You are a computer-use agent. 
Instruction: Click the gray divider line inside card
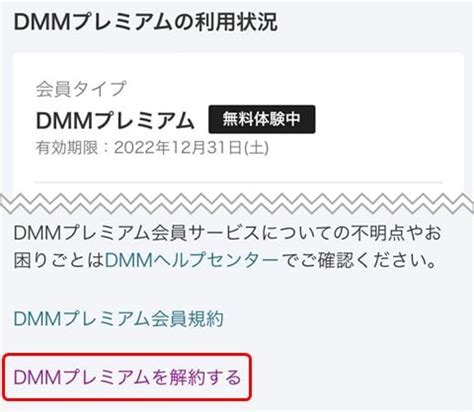238,182
